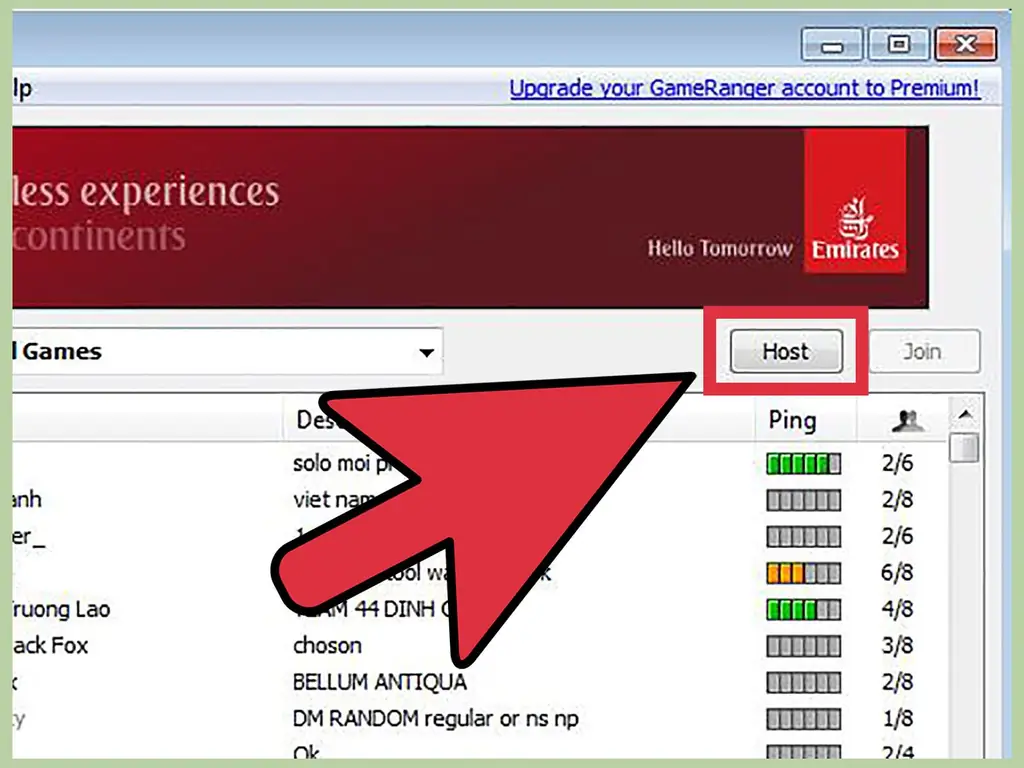The width and height of the screenshot is (1024, 768).
Task: Select the orange ping bar for the 6/8 room
Action: click(803, 573)
